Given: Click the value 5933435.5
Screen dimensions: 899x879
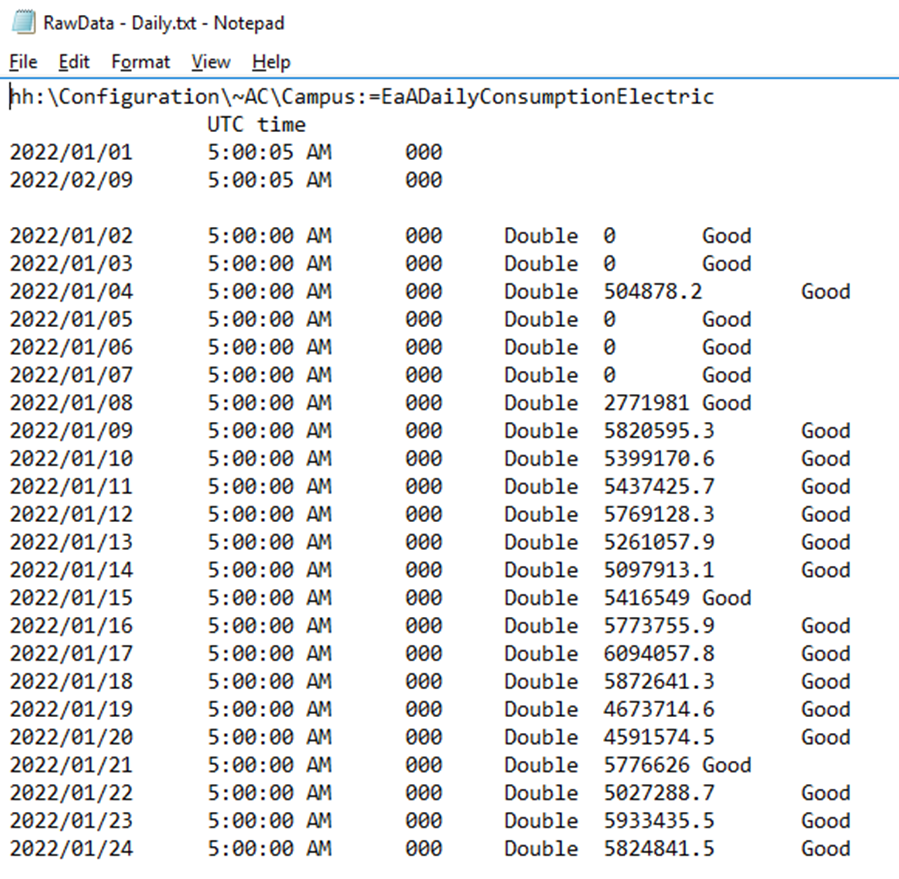Looking at the screenshot, I should 659,821.
